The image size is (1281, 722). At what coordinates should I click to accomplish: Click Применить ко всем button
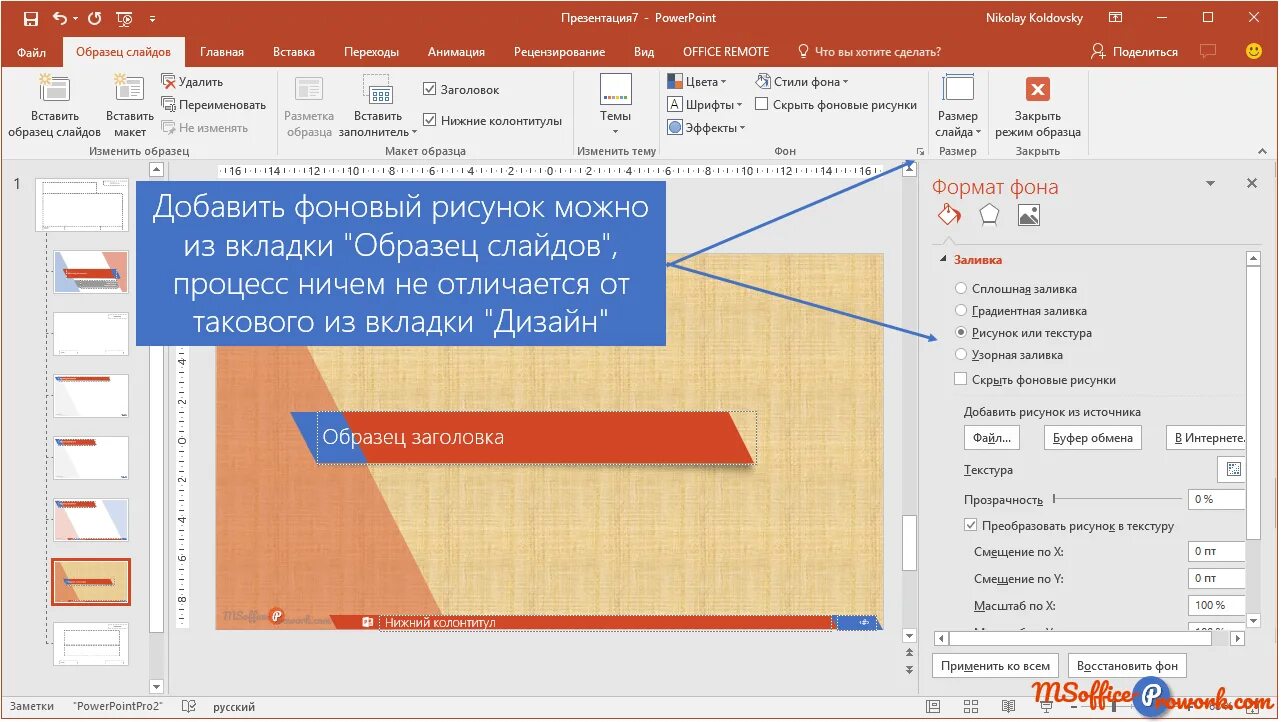coord(995,665)
